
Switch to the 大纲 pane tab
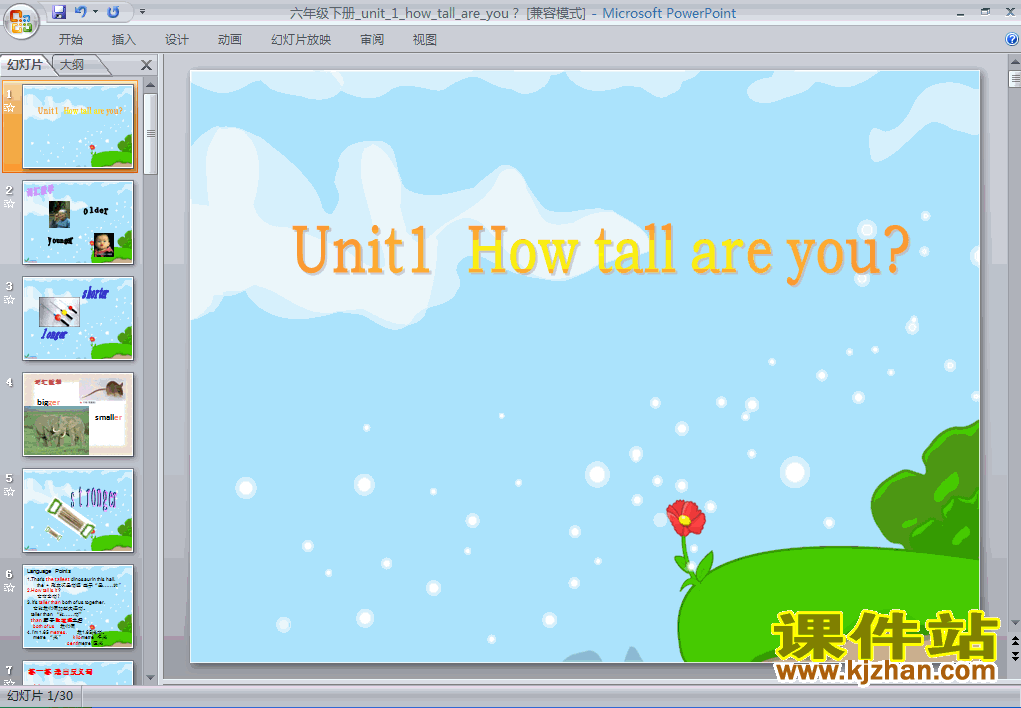(73, 64)
